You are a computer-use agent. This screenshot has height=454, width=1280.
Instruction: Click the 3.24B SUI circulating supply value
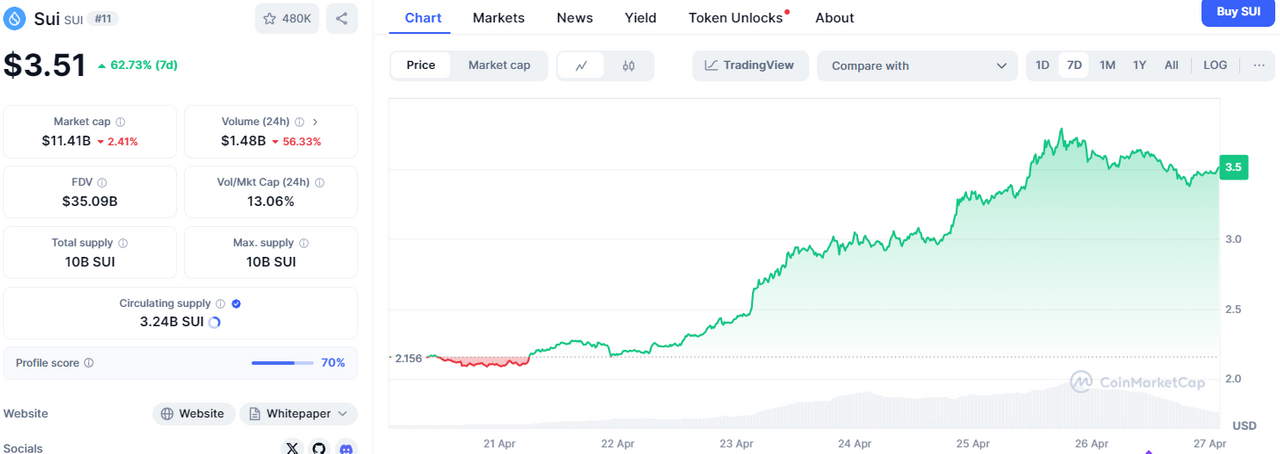point(172,322)
